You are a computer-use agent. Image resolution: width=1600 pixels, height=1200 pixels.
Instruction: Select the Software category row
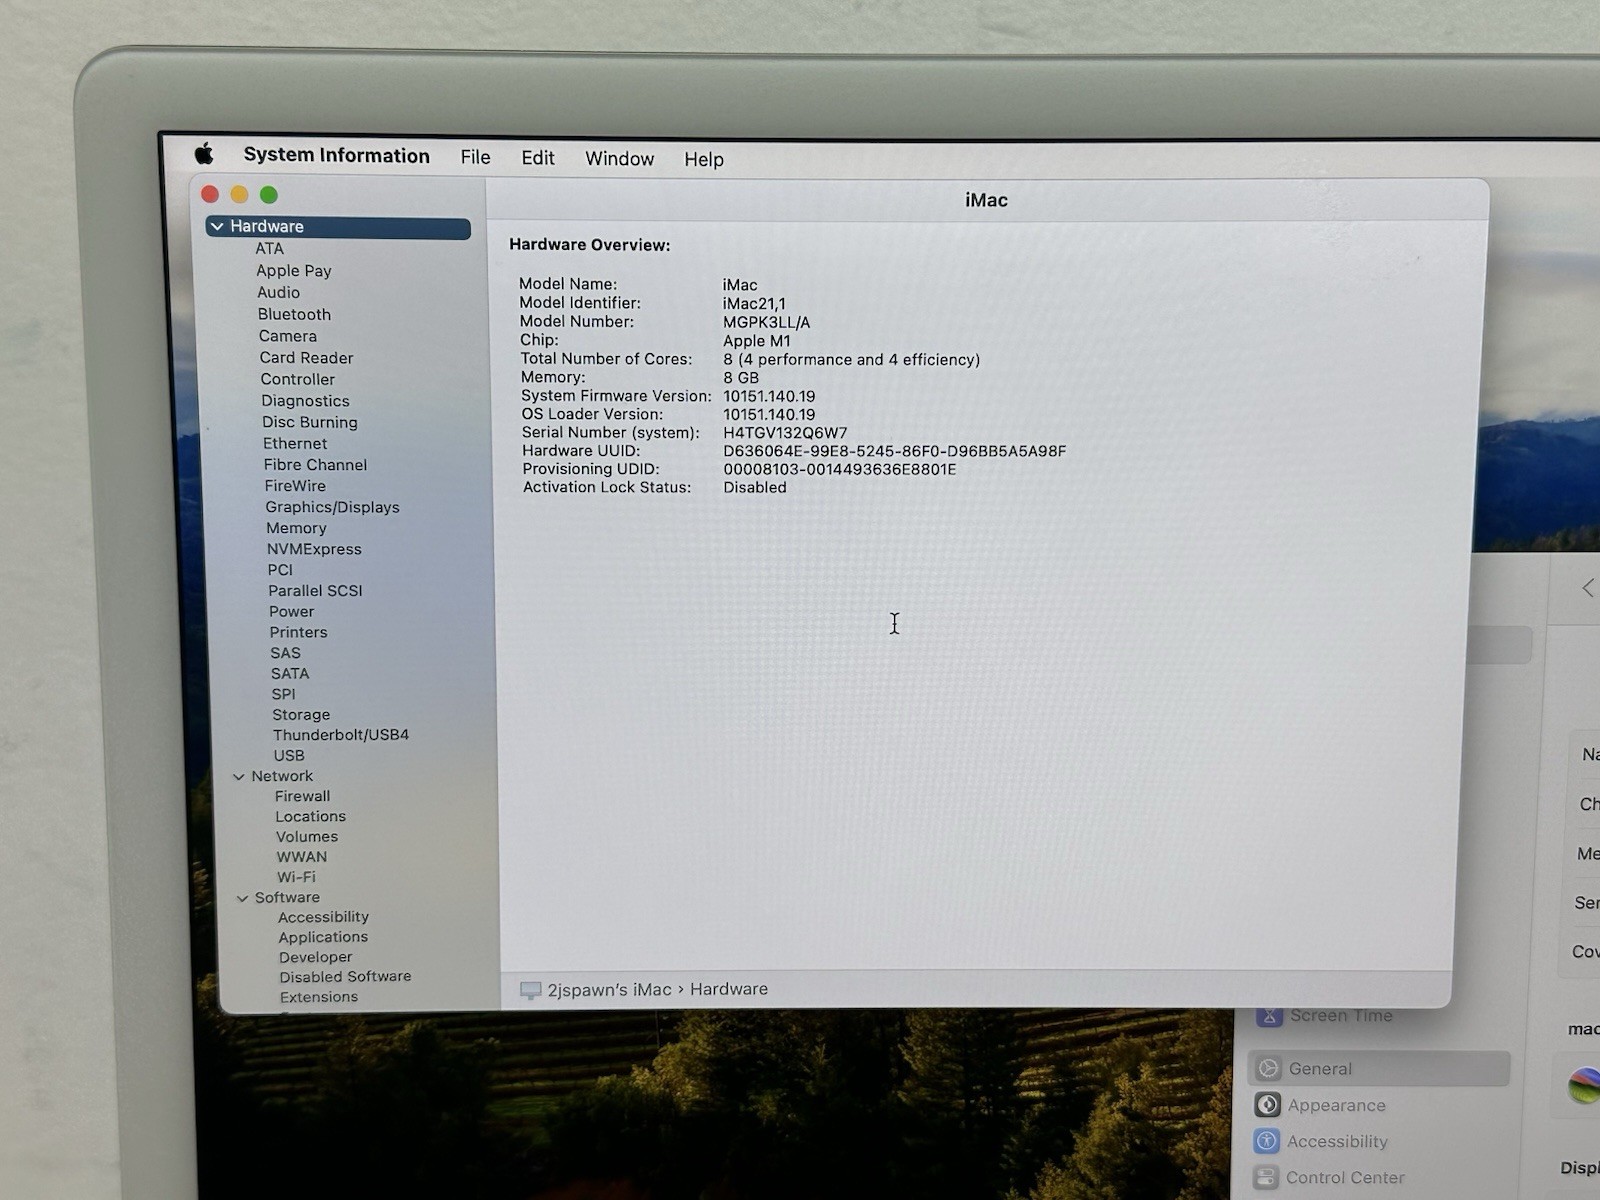tap(287, 898)
